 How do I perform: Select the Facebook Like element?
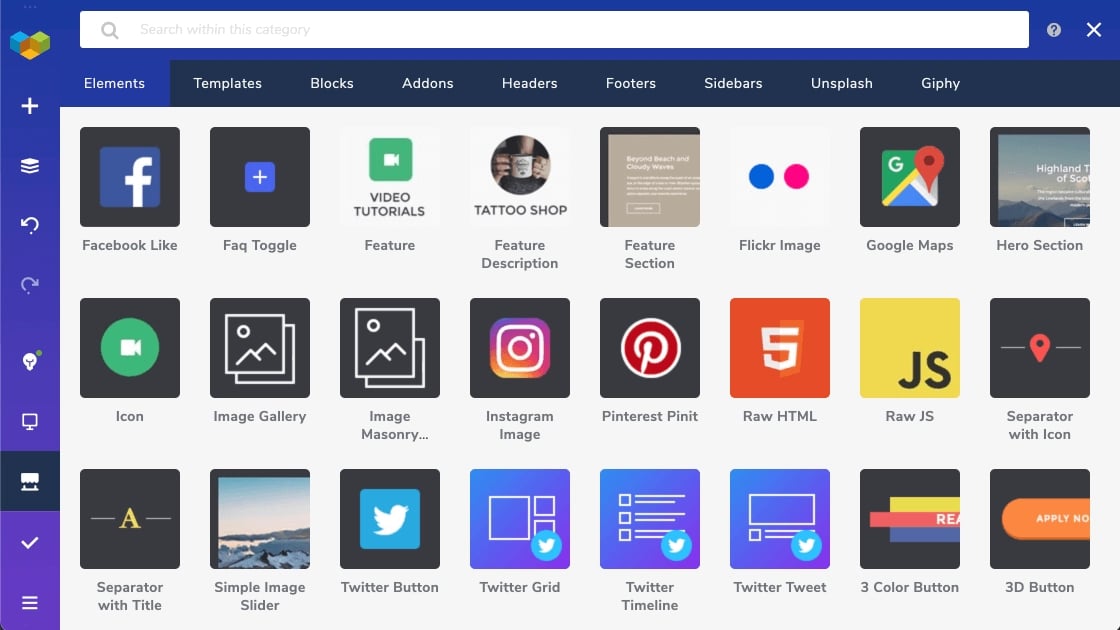pos(130,177)
